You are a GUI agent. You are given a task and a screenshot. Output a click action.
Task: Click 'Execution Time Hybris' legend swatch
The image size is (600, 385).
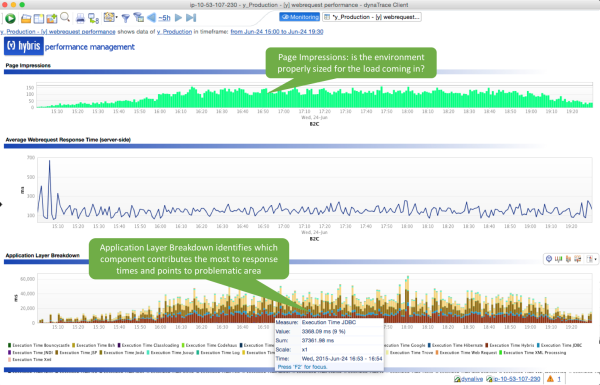pos(487,345)
